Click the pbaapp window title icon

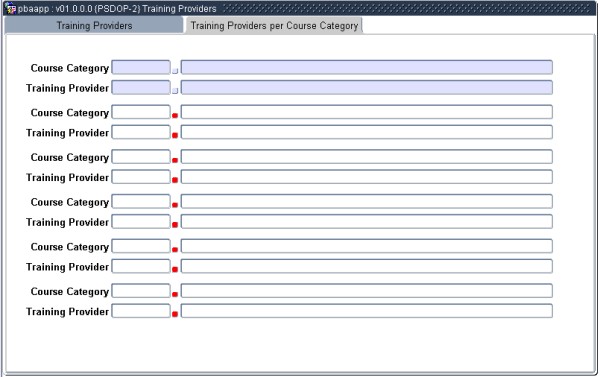(x=11, y=8)
